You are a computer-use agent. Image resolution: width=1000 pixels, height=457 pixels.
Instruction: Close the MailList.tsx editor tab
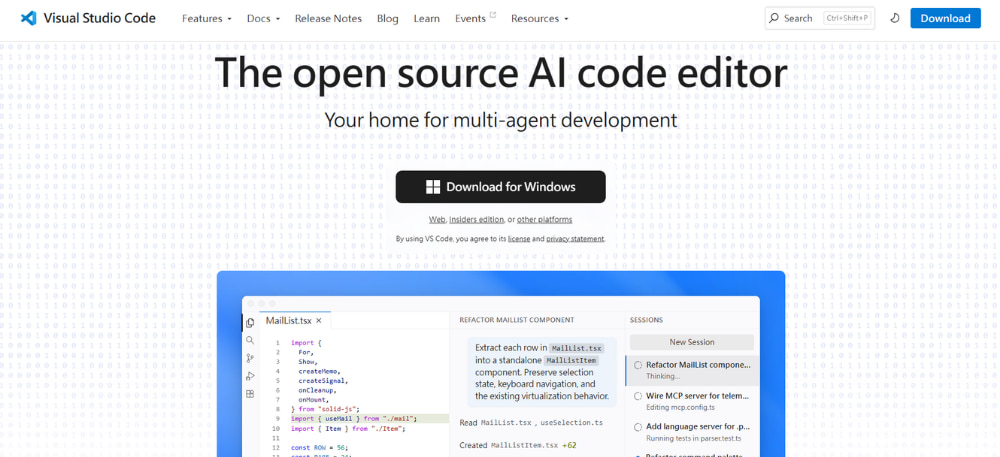tap(319, 321)
